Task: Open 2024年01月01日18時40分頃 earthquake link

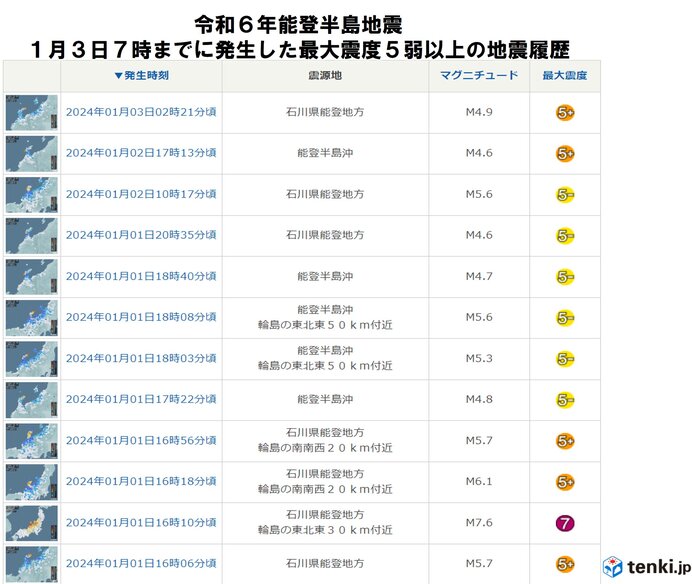Action: click(x=141, y=276)
